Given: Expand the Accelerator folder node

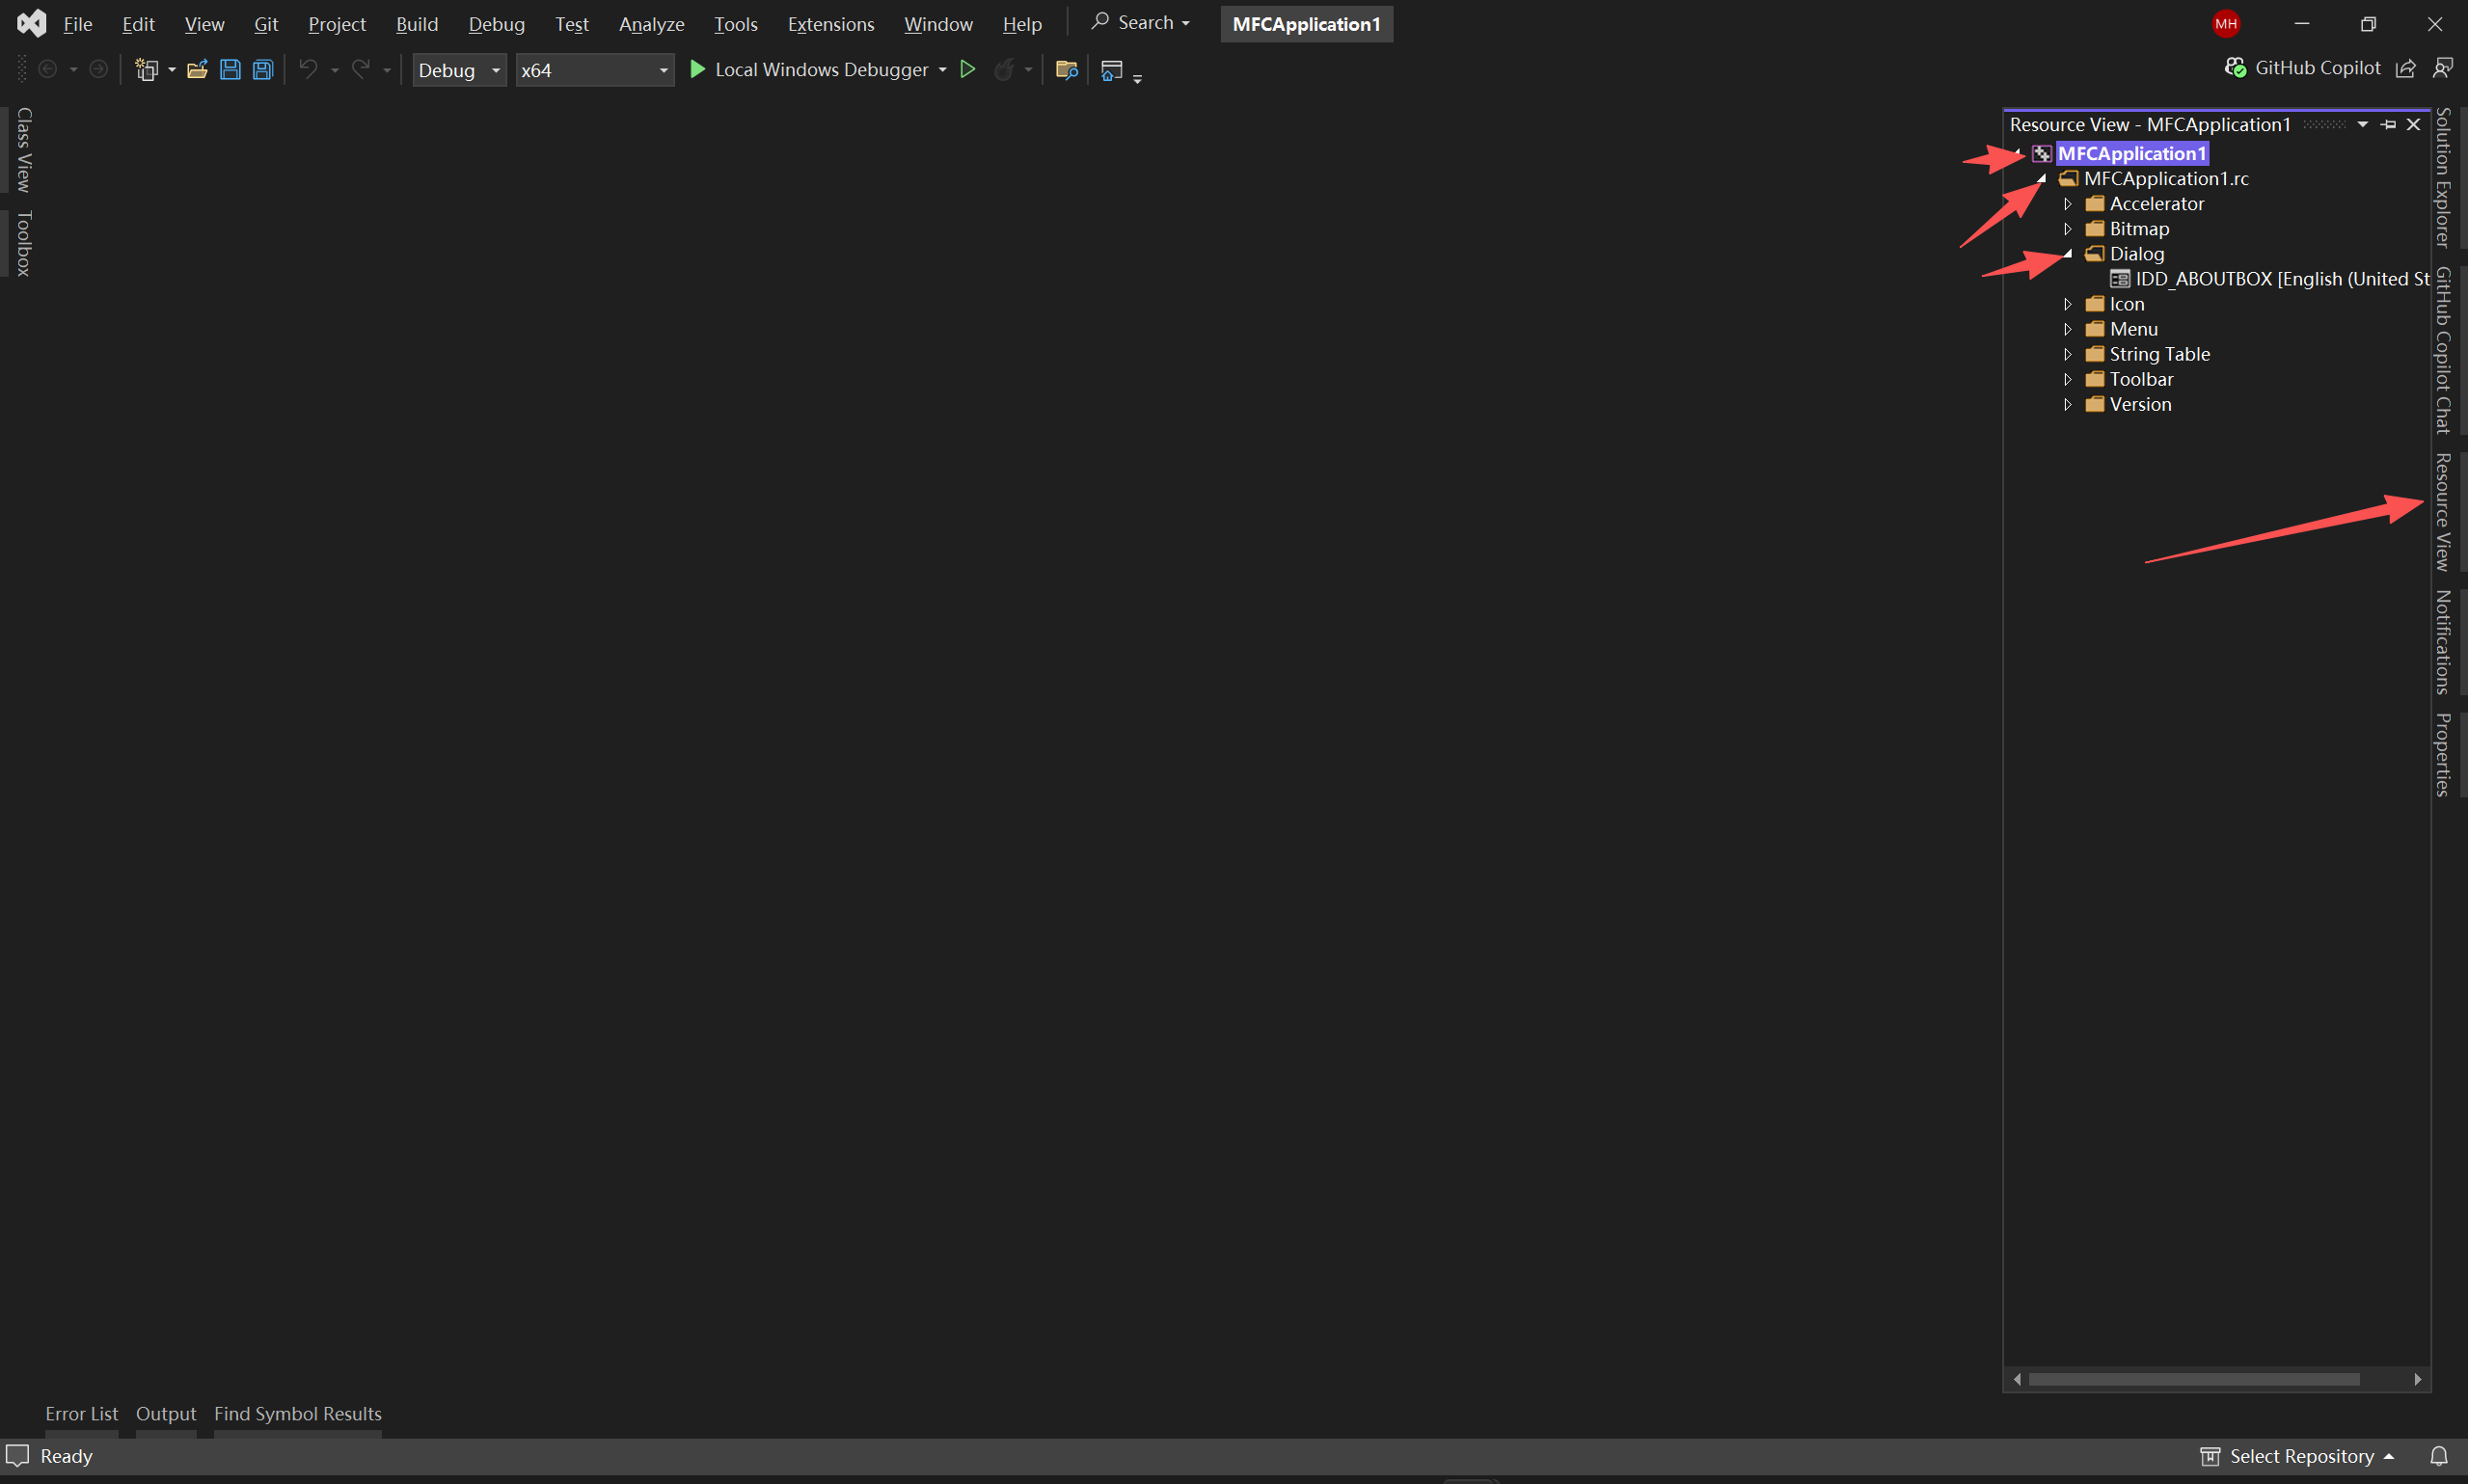Looking at the screenshot, I should tap(2068, 203).
